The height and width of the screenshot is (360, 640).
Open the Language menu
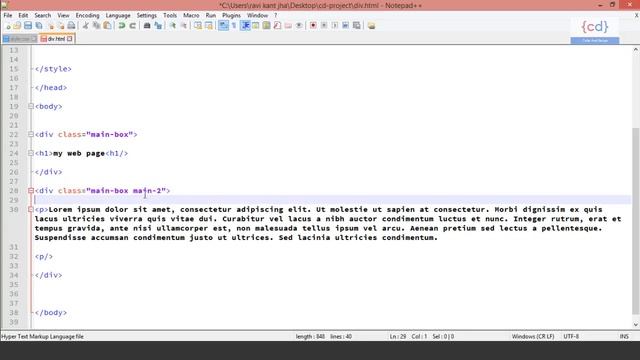tap(118, 15)
